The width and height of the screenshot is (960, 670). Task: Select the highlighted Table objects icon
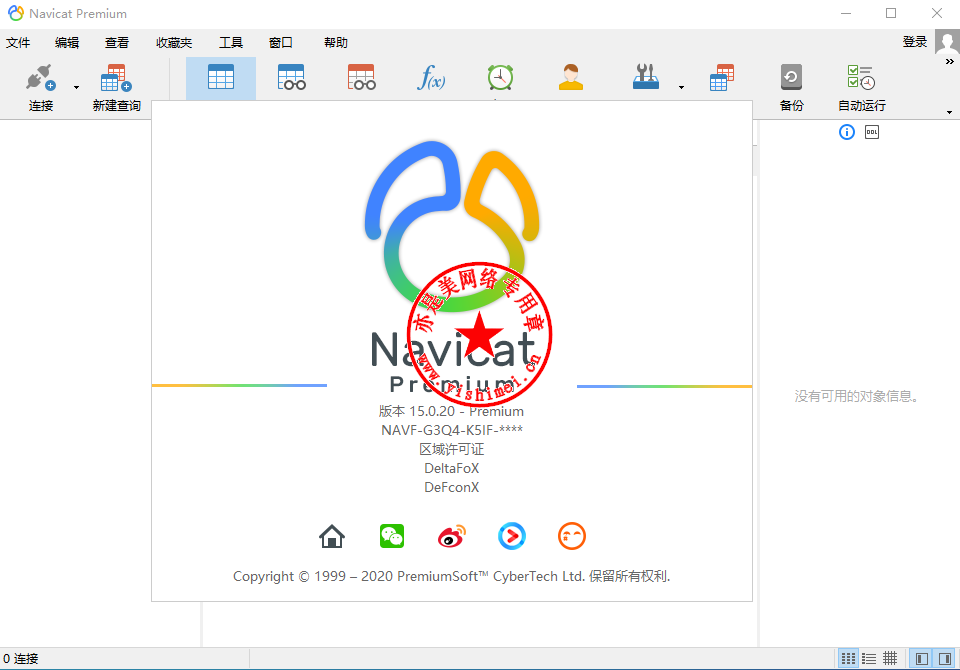(x=221, y=78)
